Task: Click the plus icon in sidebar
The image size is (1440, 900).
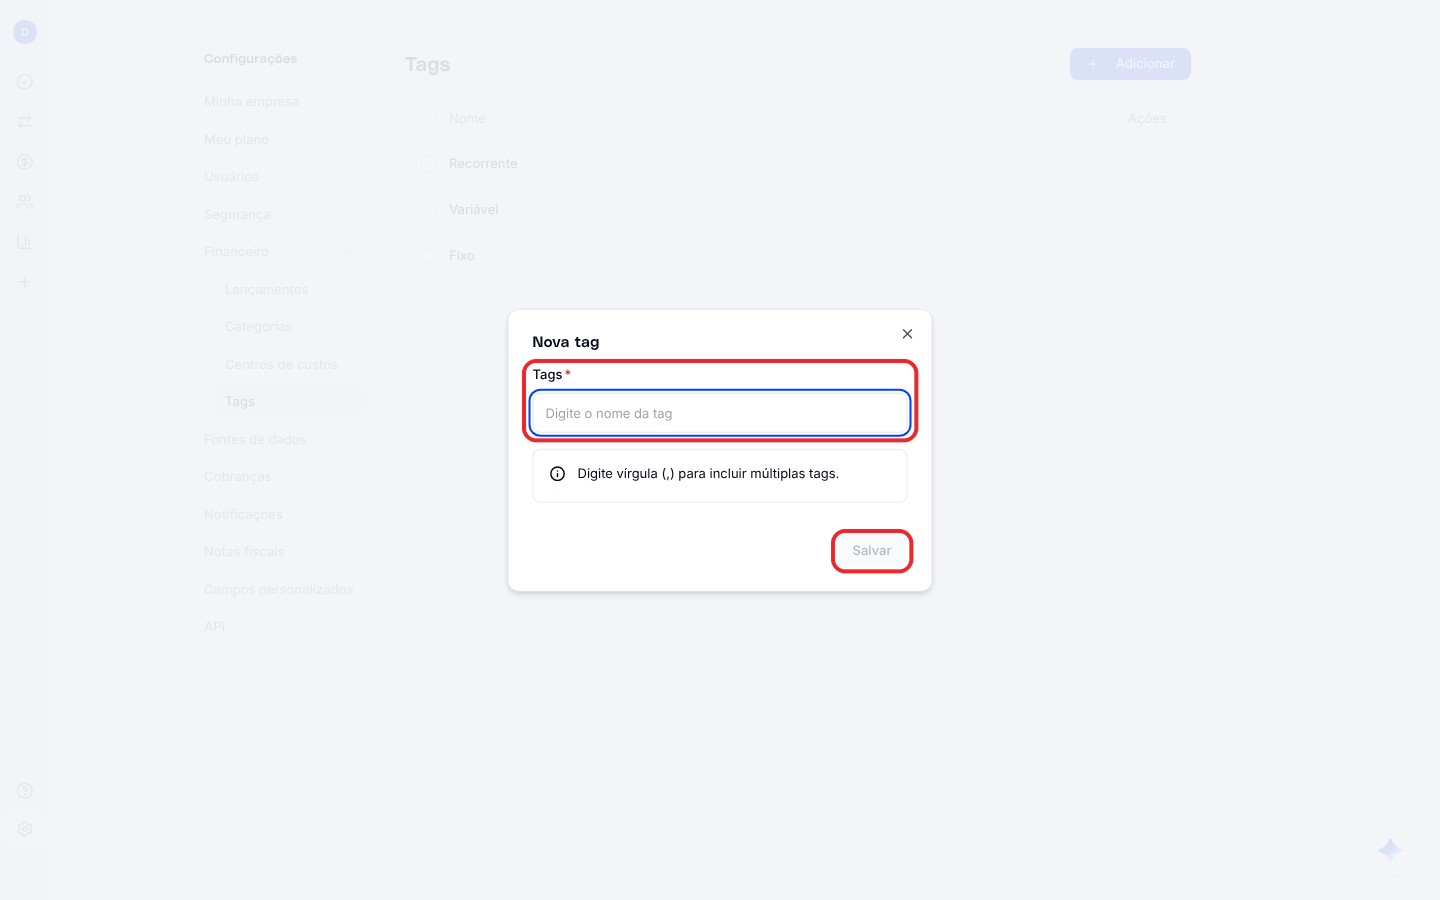Action: point(25,282)
